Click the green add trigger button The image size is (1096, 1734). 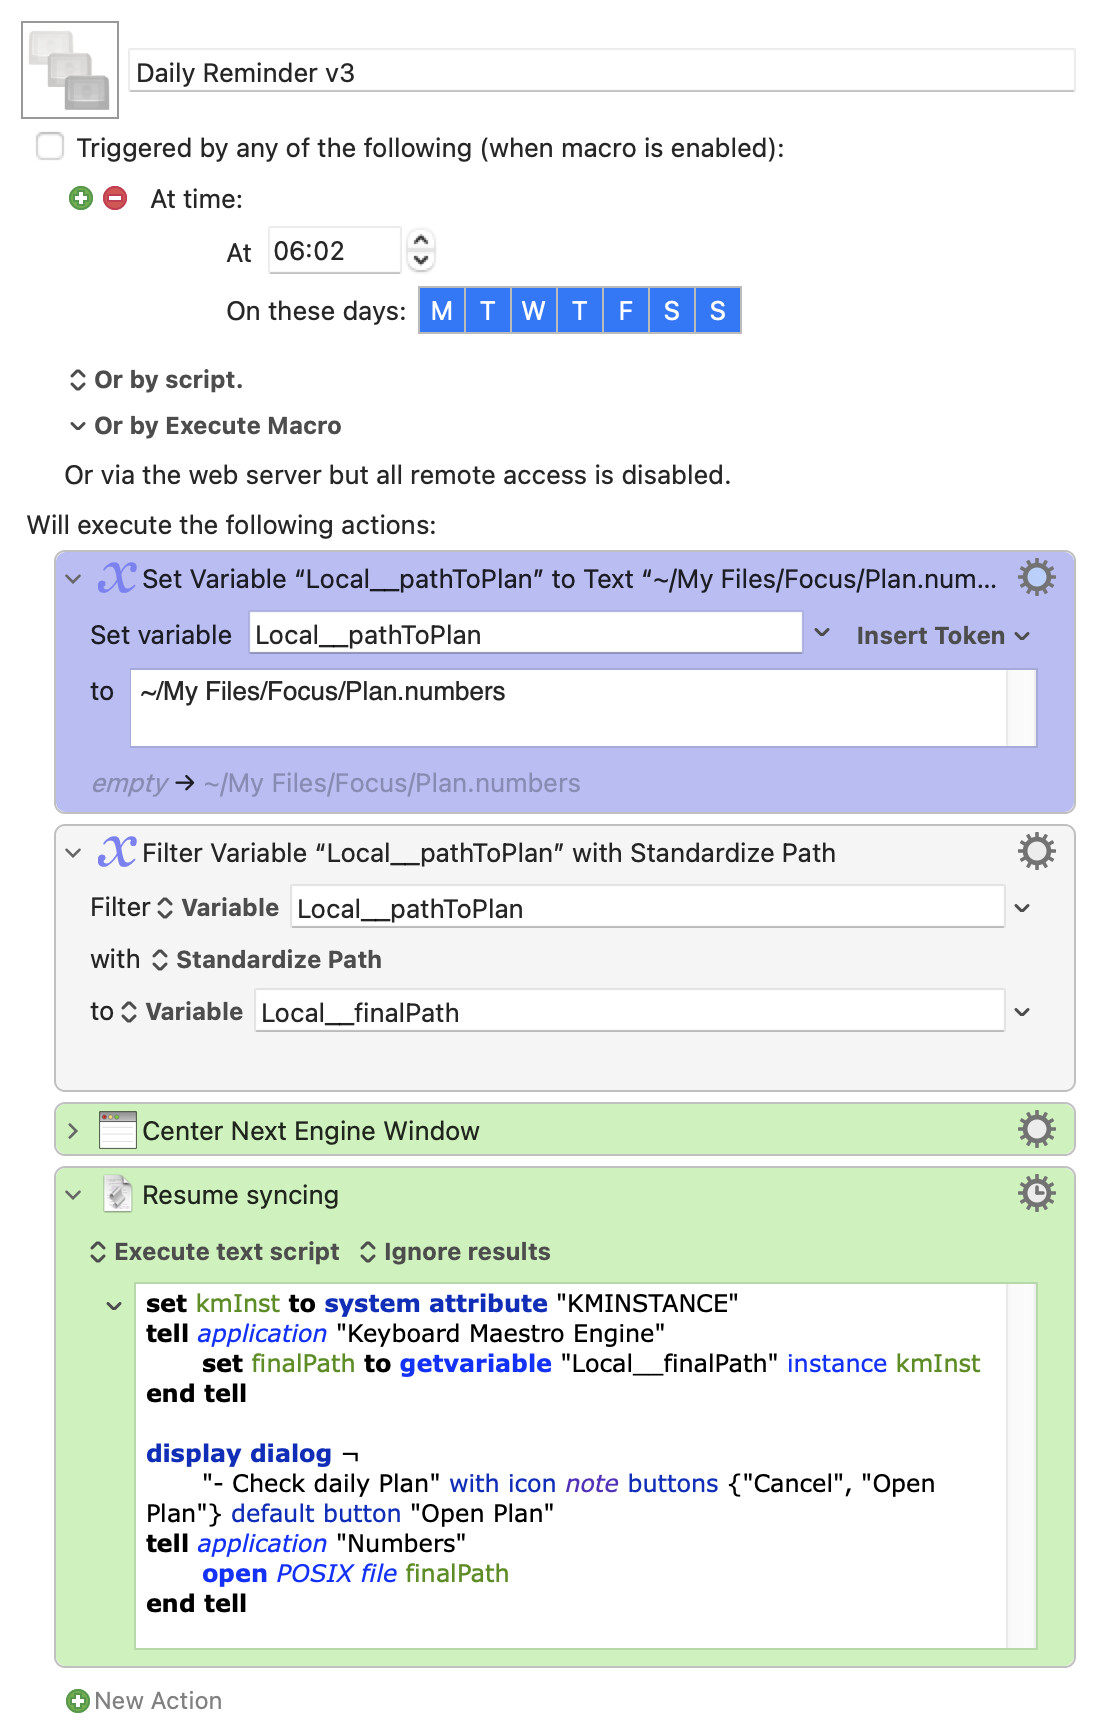[81, 198]
